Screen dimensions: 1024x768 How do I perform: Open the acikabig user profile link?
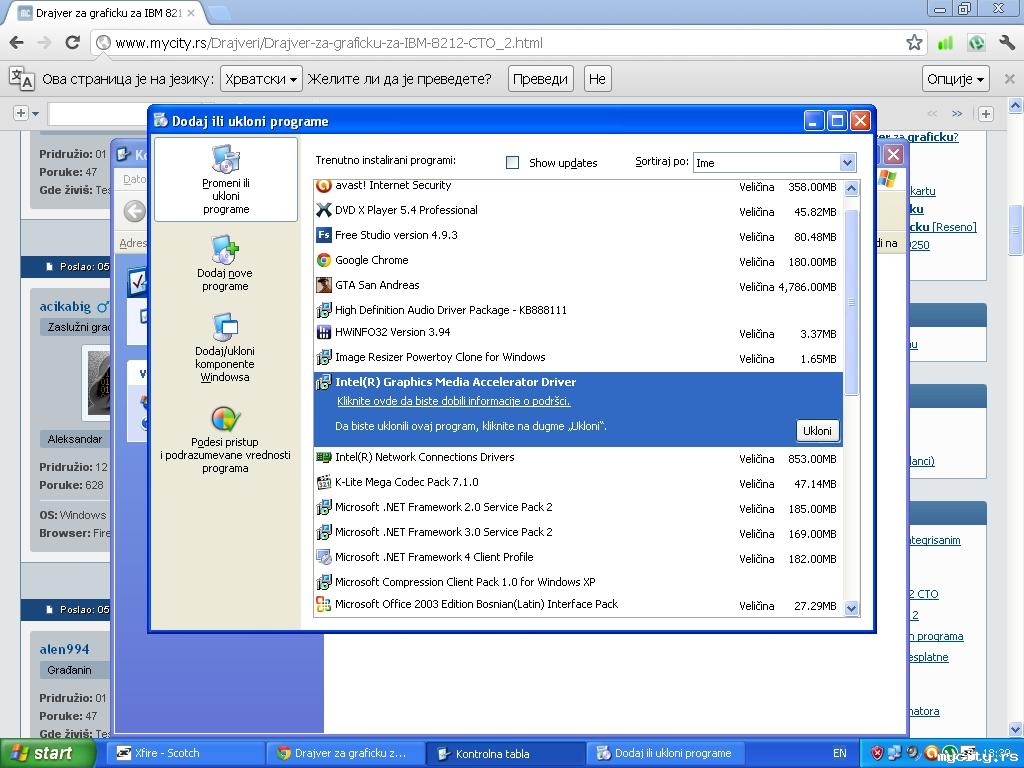[65, 306]
